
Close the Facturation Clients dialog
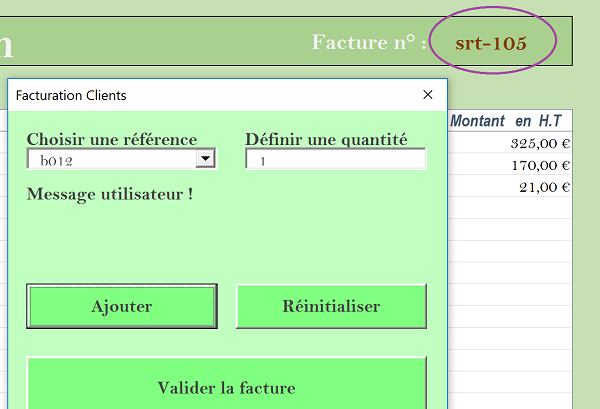(428, 95)
